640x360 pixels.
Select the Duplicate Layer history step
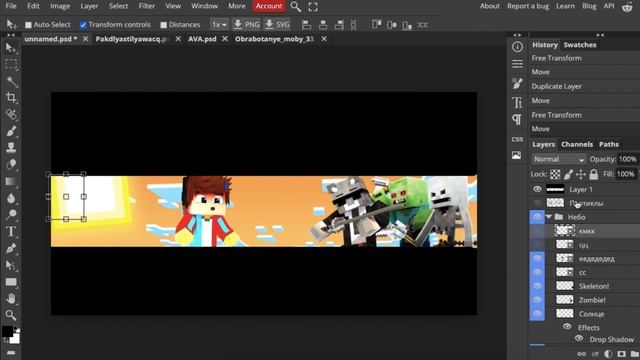point(556,87)
